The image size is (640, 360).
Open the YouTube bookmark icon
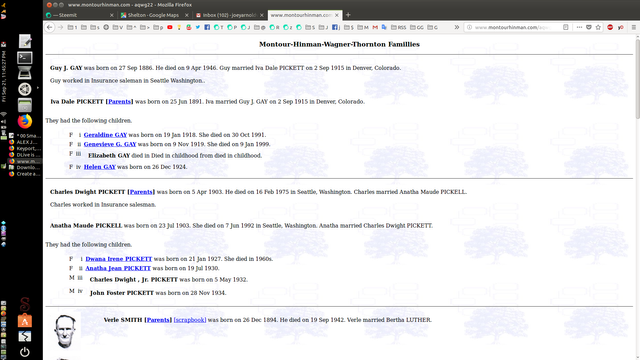tap(170, 27)
